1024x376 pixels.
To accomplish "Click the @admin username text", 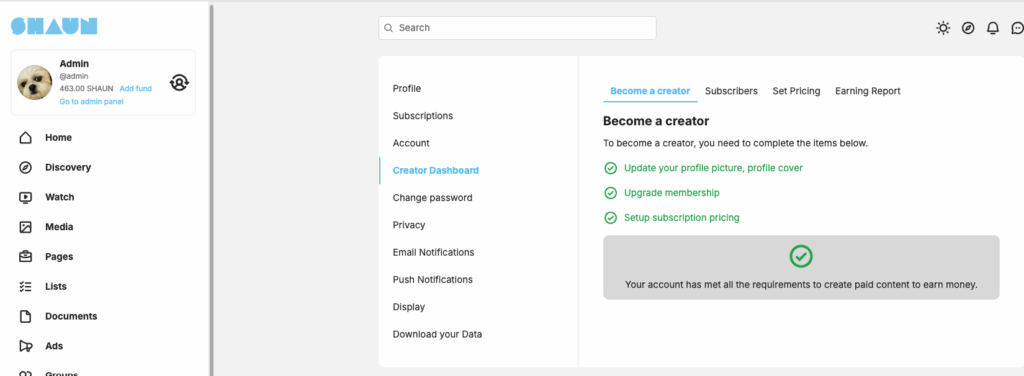I will (74, 76).
